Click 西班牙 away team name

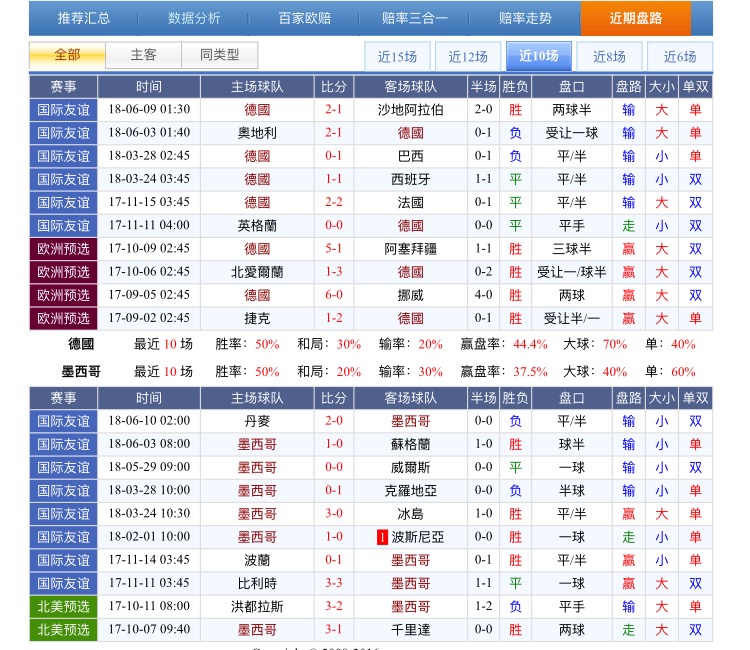pos(410,179)
